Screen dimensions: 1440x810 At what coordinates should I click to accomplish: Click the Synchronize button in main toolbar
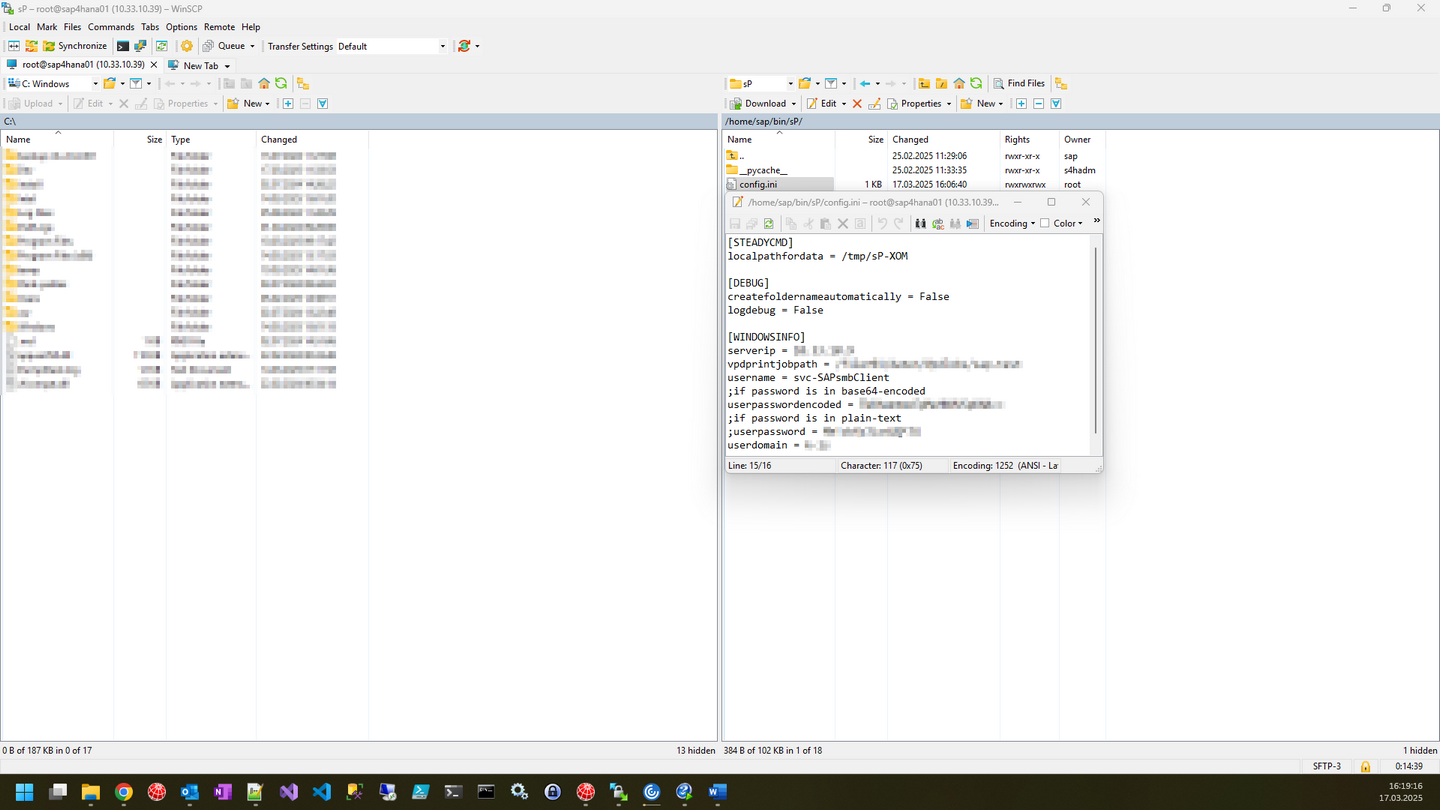(x=74, y=46)
